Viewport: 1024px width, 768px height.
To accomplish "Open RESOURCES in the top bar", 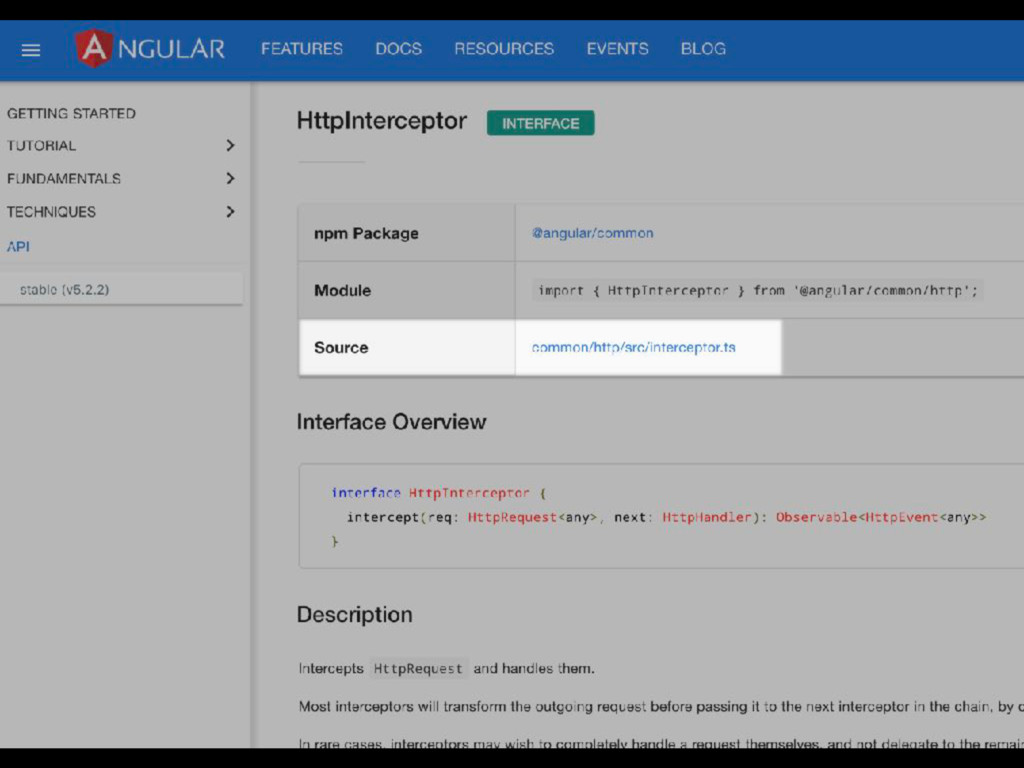I will (x=503, y=48).
